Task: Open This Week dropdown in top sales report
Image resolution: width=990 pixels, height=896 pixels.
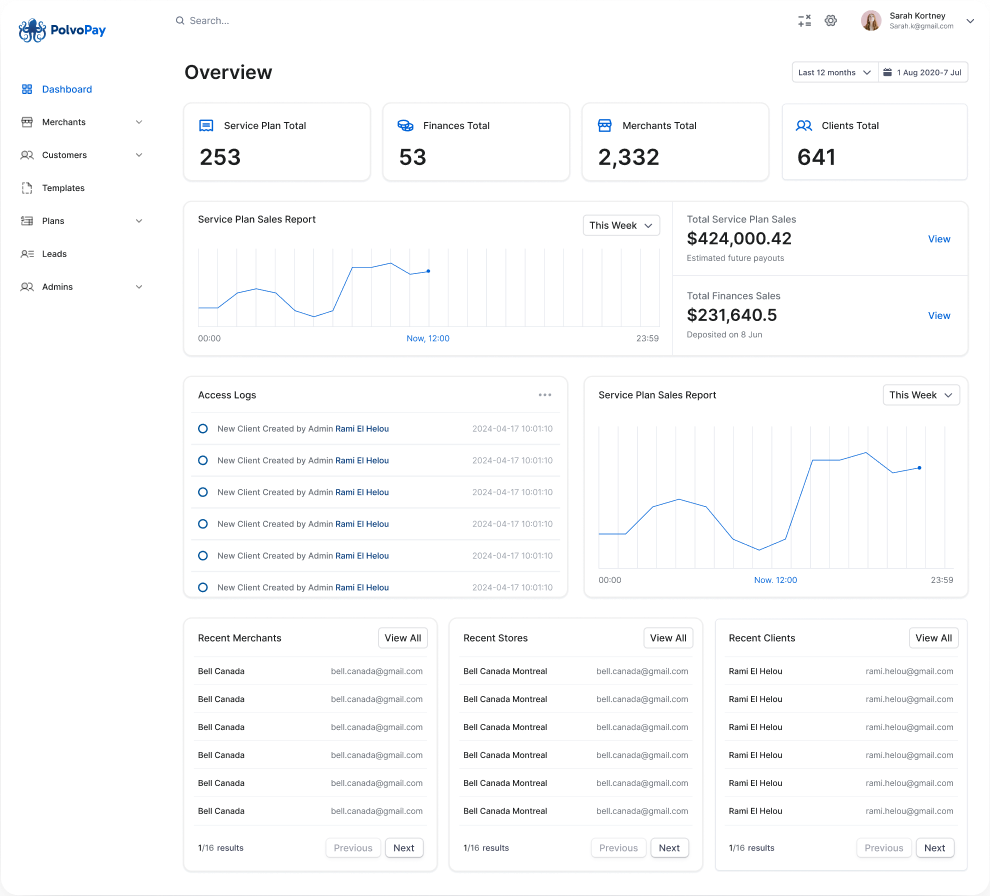Action: [x=621, y=226]
